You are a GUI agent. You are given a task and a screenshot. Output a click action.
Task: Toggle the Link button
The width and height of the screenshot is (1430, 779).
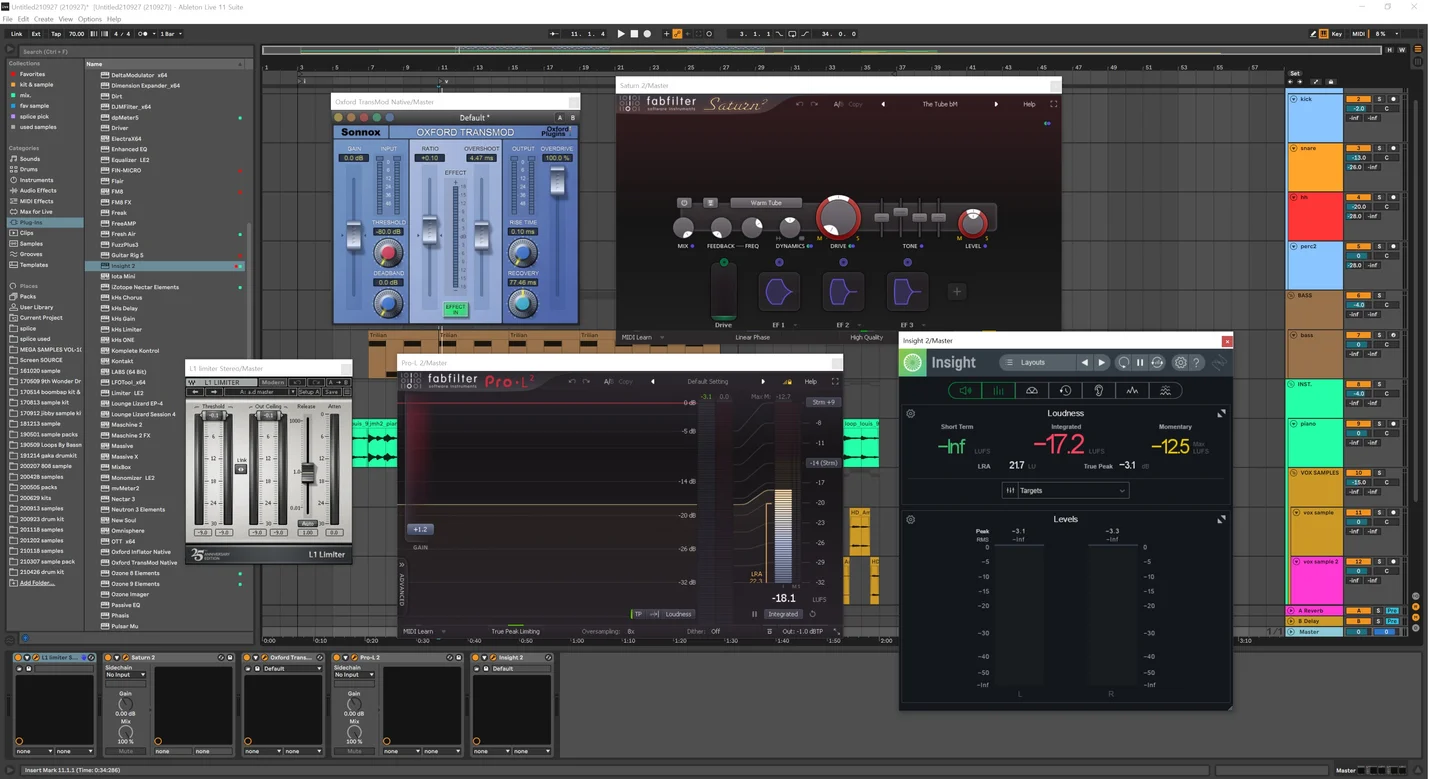click(x=17, y=34)
